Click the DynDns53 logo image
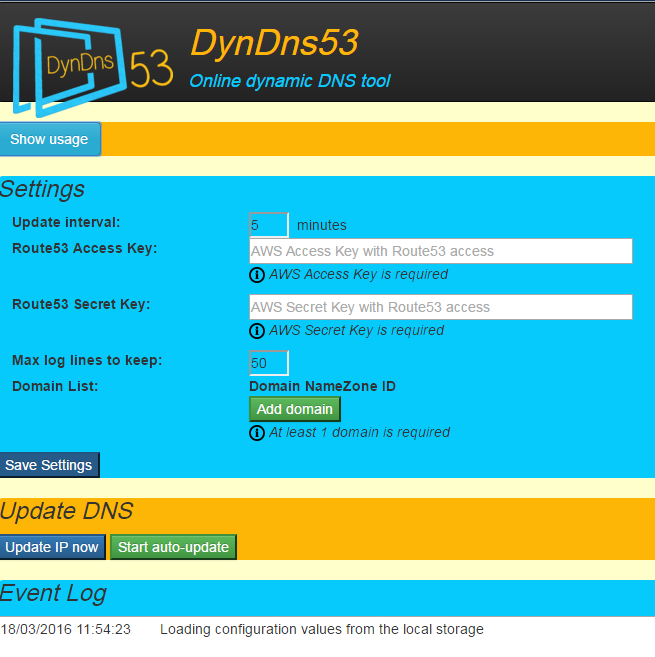655x657 pixels. tap(92, 67)
